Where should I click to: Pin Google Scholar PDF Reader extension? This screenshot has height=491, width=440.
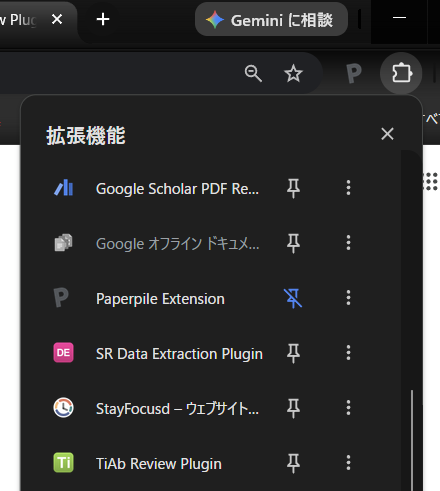293,188
